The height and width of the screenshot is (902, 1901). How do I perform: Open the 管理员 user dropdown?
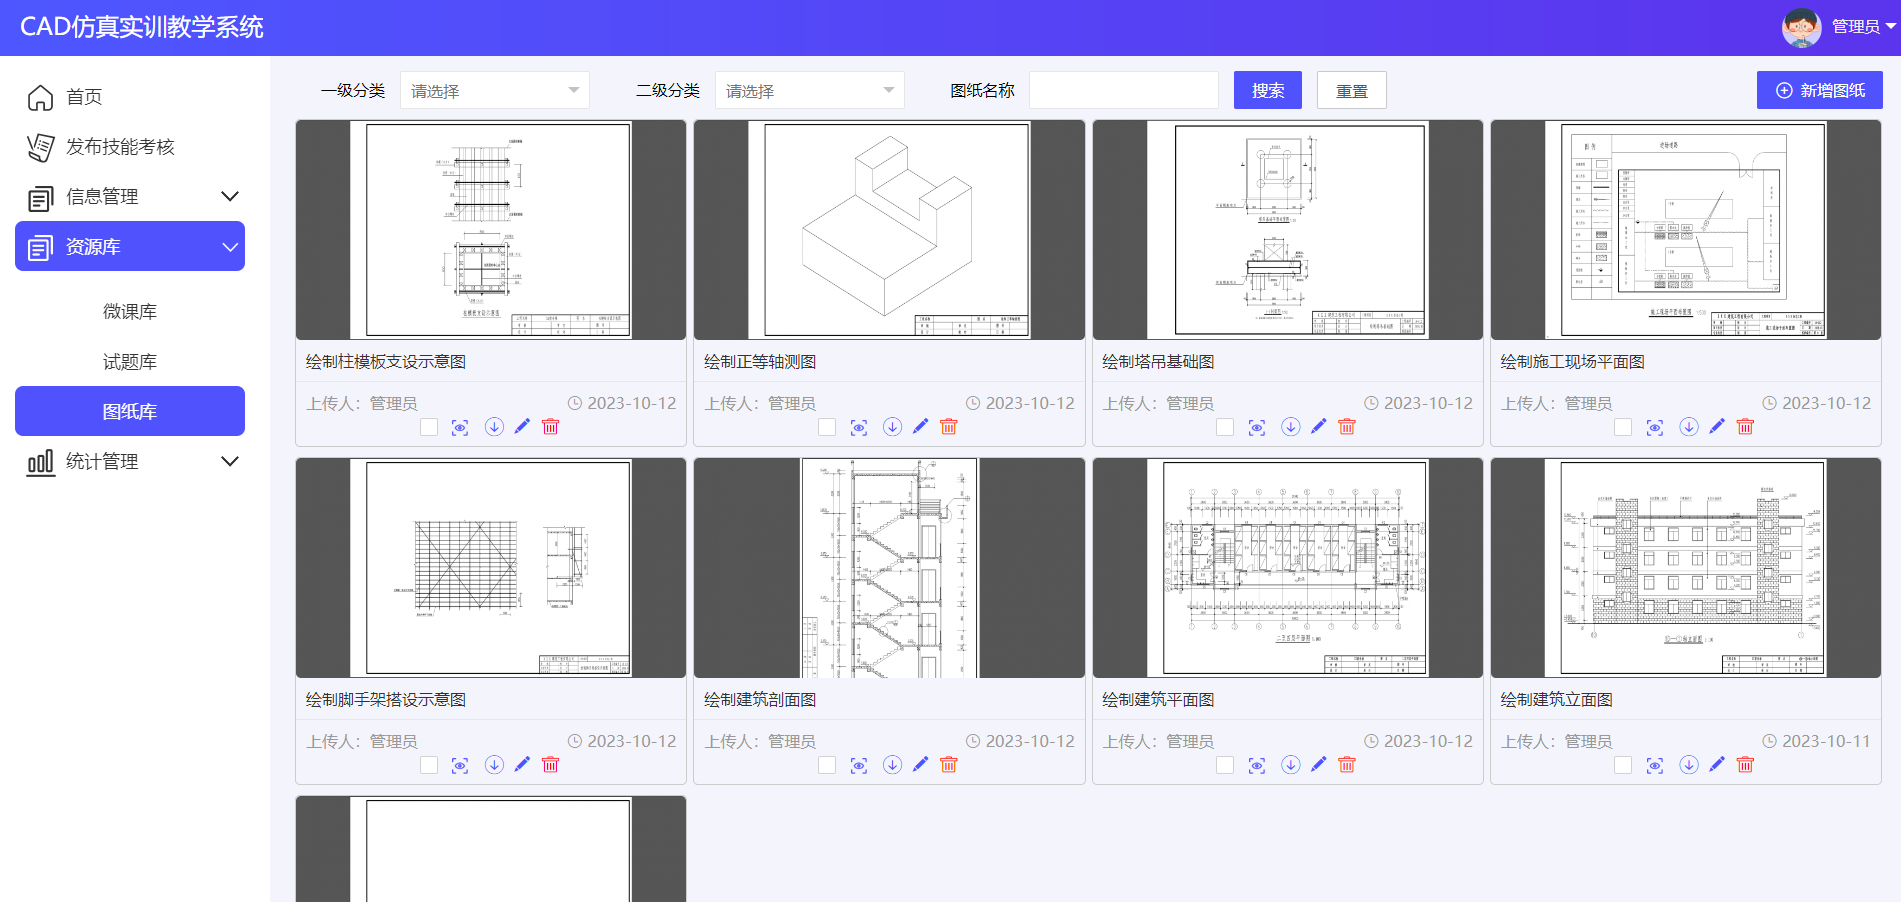[1864, 27]
